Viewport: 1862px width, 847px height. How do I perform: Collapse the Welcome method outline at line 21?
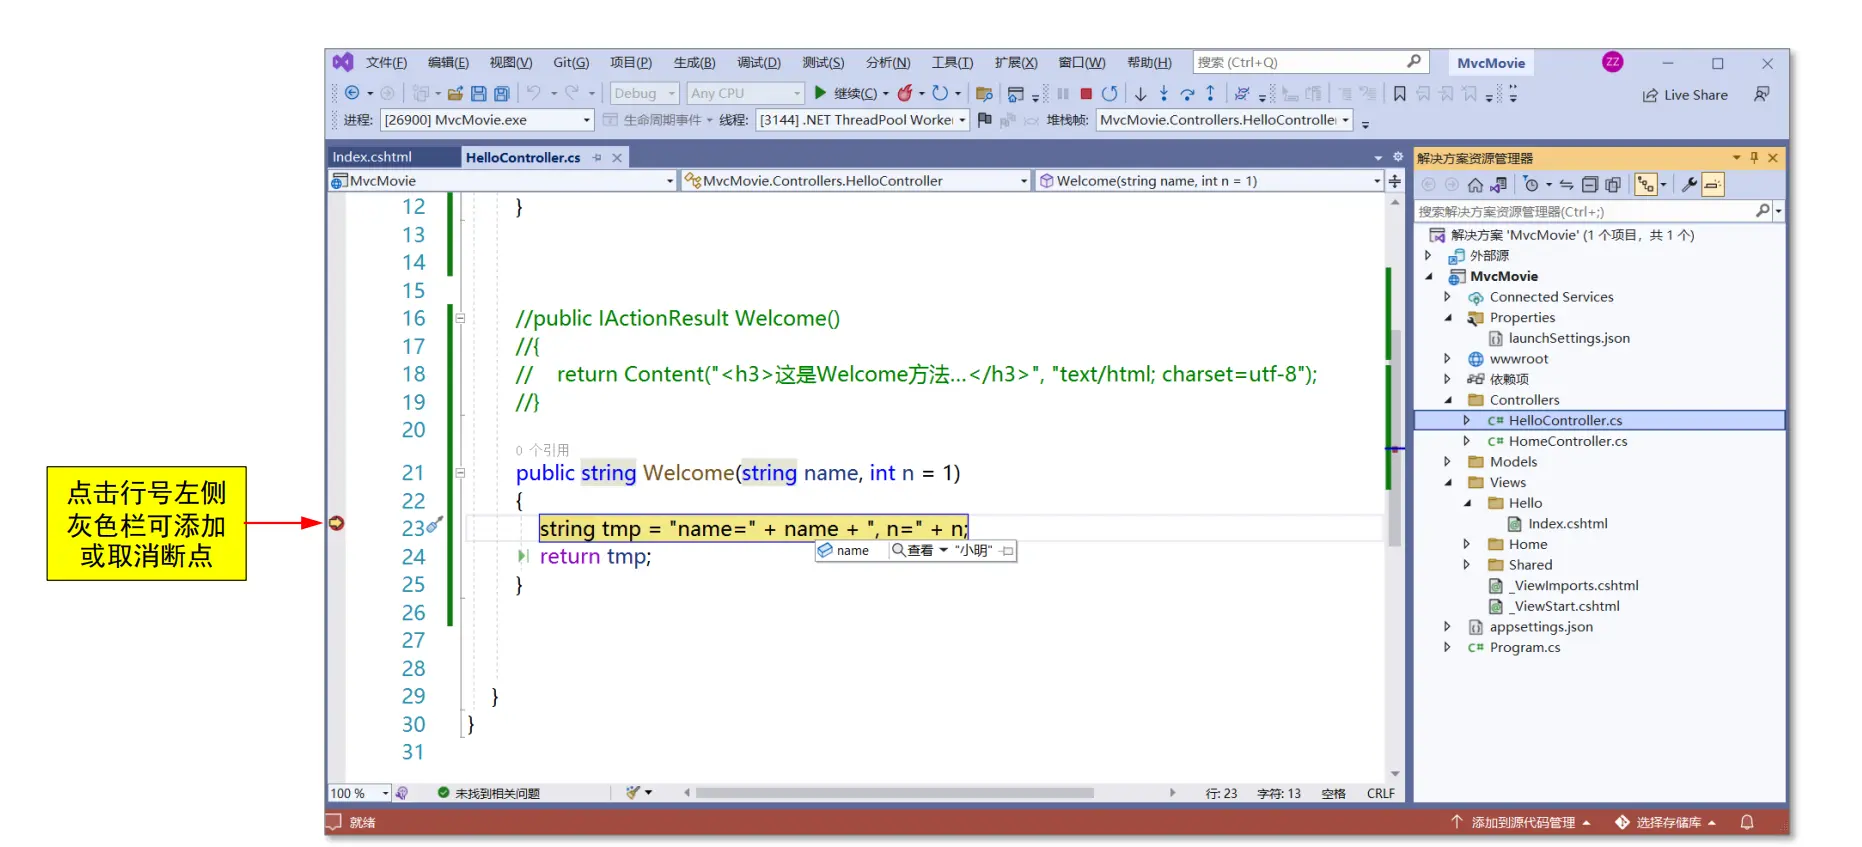(460, 473)
